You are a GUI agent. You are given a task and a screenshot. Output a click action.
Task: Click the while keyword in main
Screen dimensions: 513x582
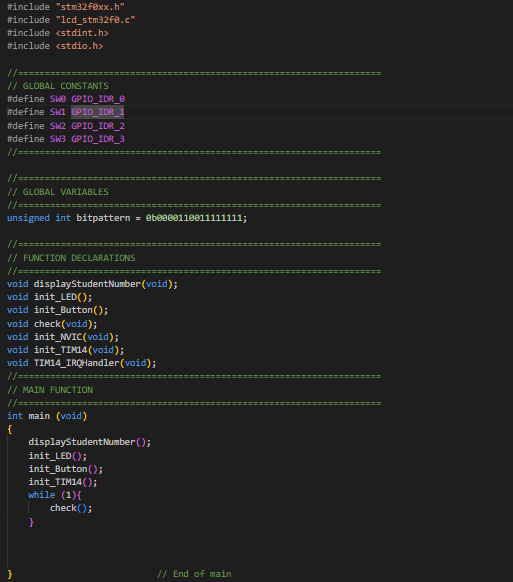pos(42,495)
